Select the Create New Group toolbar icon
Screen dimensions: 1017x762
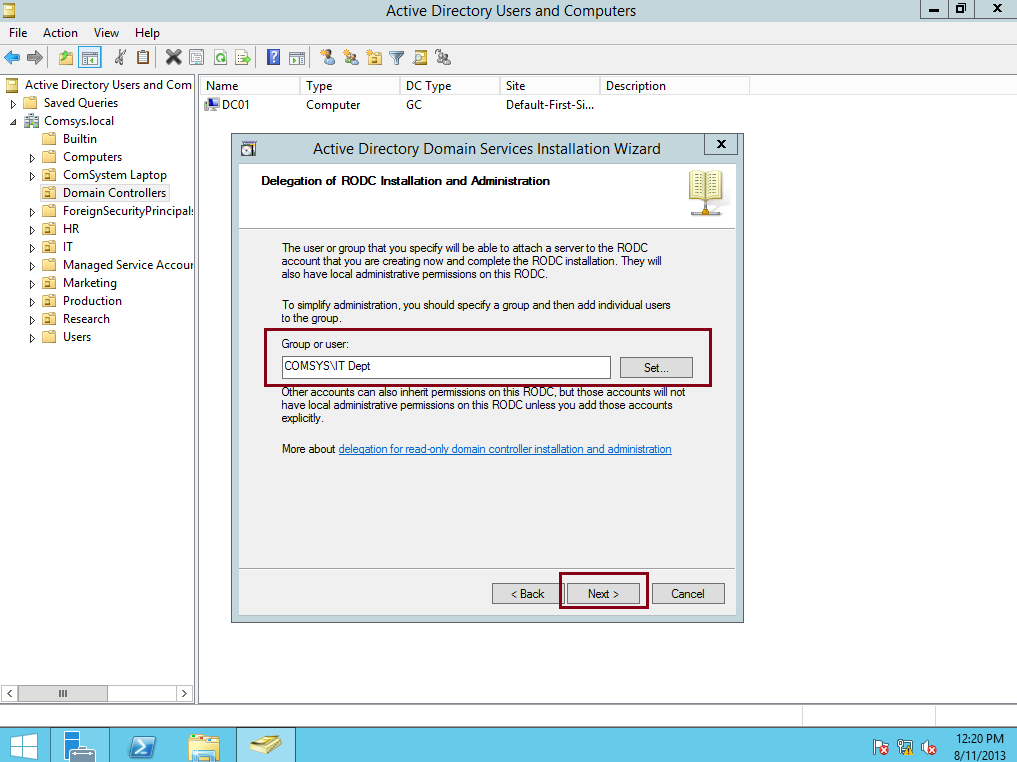pyautogui.click(x=351, y=57)
